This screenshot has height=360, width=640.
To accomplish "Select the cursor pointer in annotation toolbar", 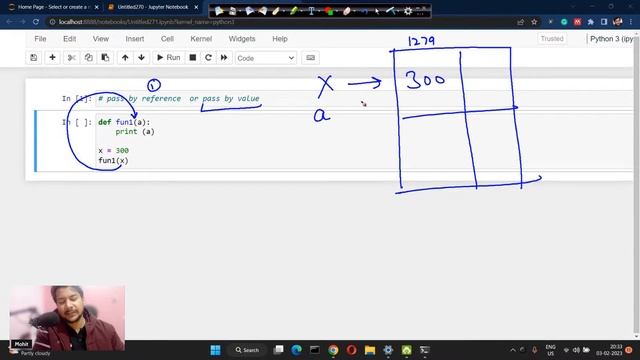I will pos(377,11).
